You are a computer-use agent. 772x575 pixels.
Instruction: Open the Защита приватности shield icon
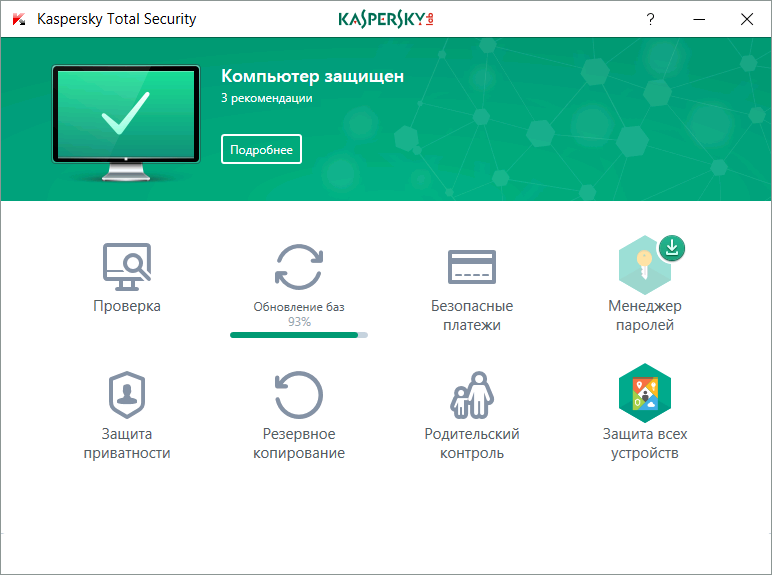point(127,395)
